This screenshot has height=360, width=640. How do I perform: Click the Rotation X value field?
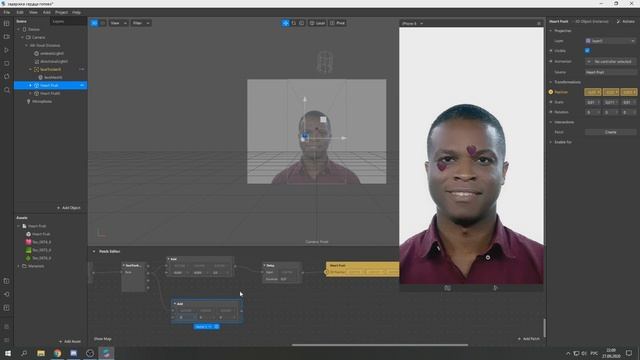click(x=593, y=112)
